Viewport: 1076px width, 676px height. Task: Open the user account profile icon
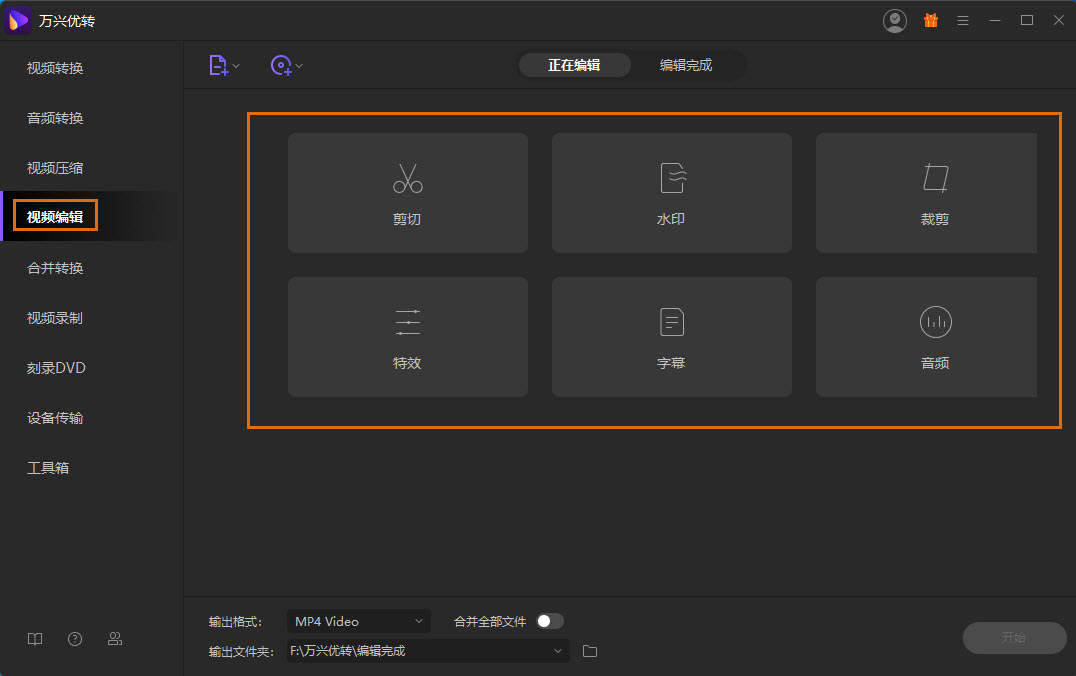[x=895, y=20]
